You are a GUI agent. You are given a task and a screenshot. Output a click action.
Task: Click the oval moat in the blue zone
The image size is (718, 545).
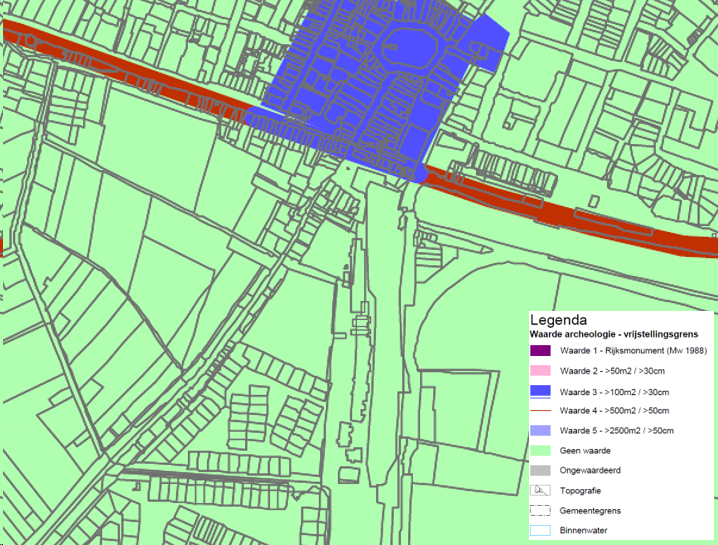click(408, 47)
